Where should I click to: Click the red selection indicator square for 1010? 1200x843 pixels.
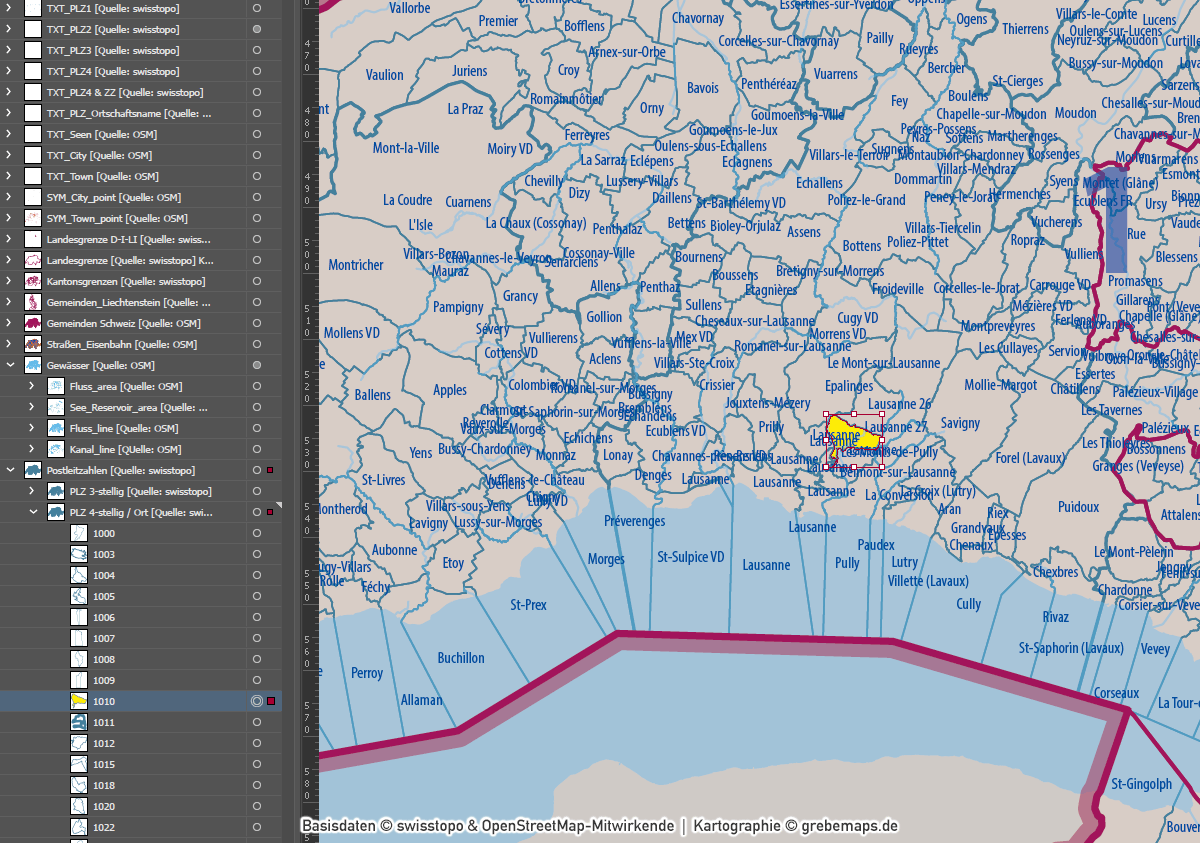click(271, 701)
